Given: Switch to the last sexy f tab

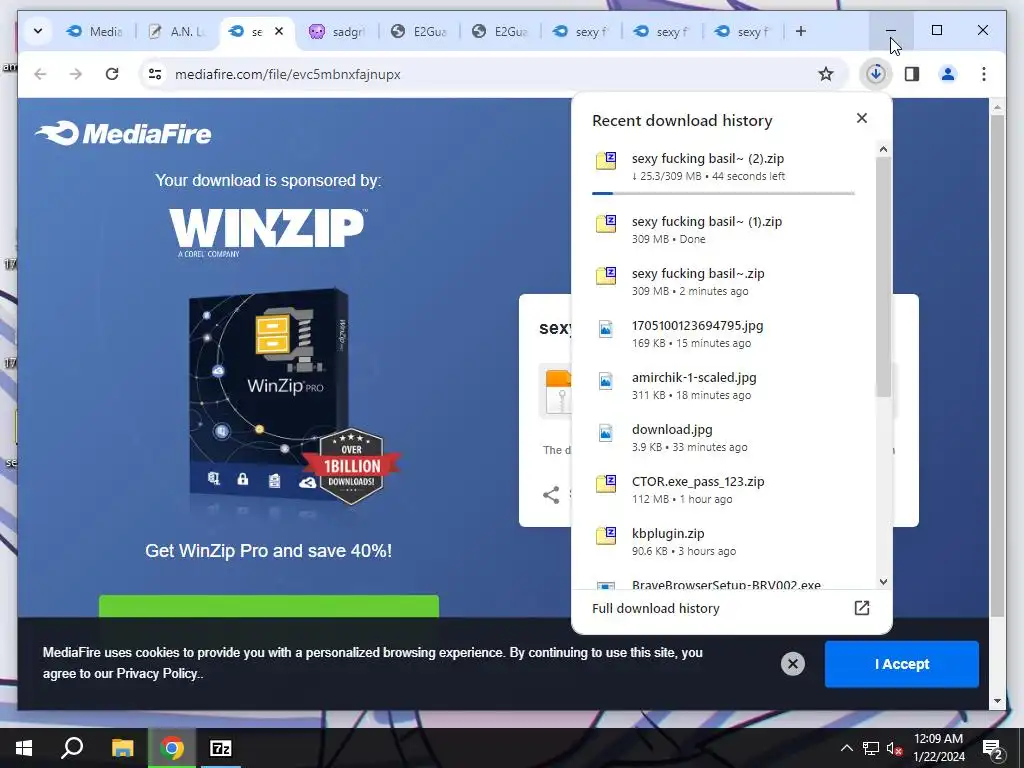Looking at the screenshot, I should click(x=743, y=31).
